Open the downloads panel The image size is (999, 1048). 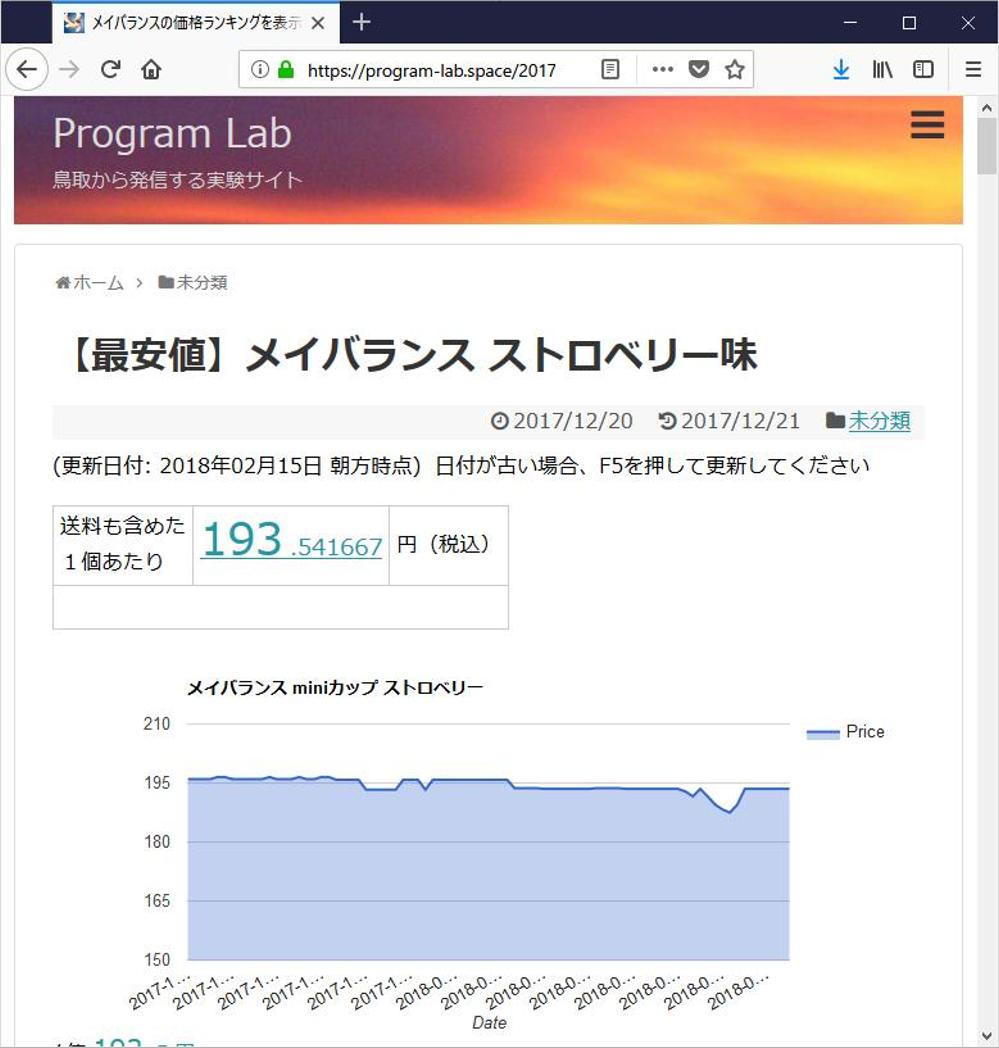tap(841, 69)
